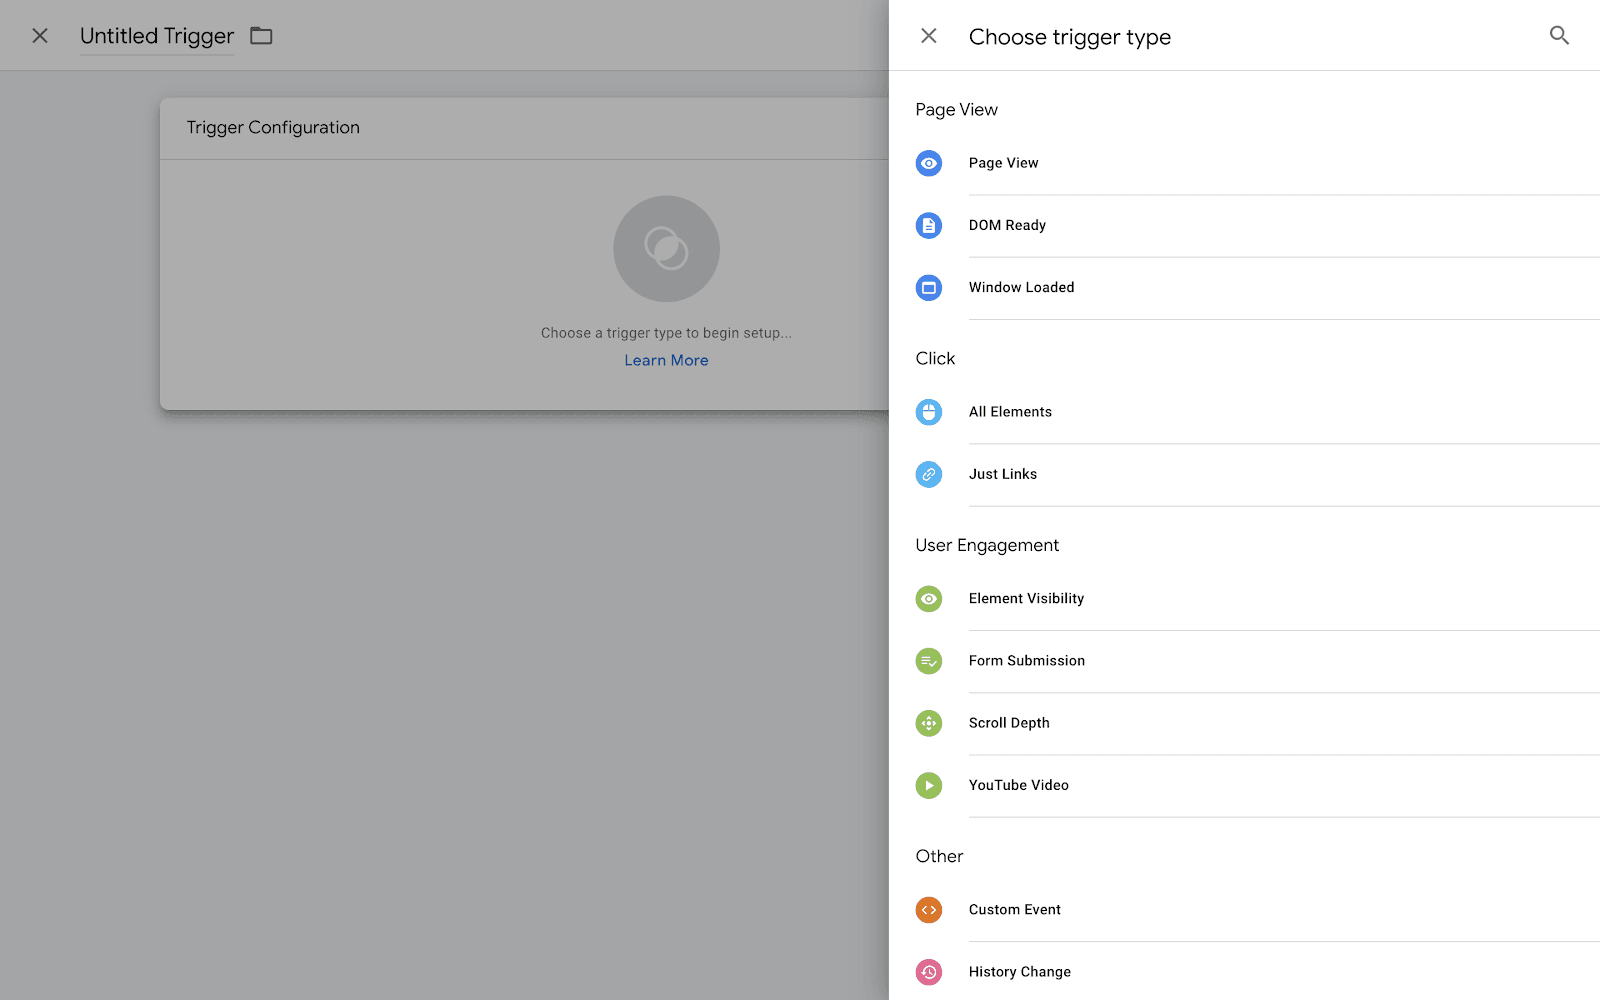
Task: Click the trigger type placeholder circle
Action: point(666,249)
